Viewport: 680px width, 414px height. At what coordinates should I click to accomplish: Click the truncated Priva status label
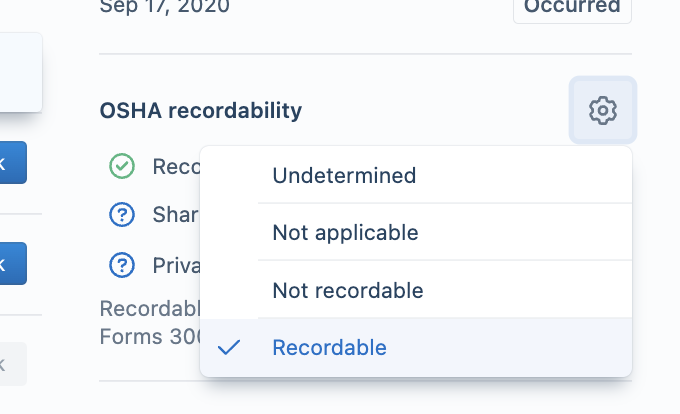tap(177, 265)
